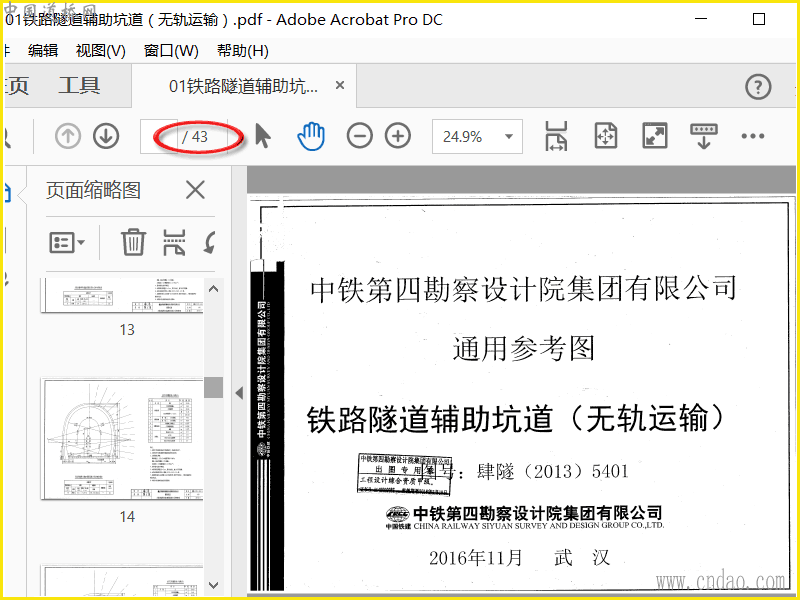This screenshot has height=600, width=800.
Task: Activate the arrow selection tool
Action: [263, 136]
